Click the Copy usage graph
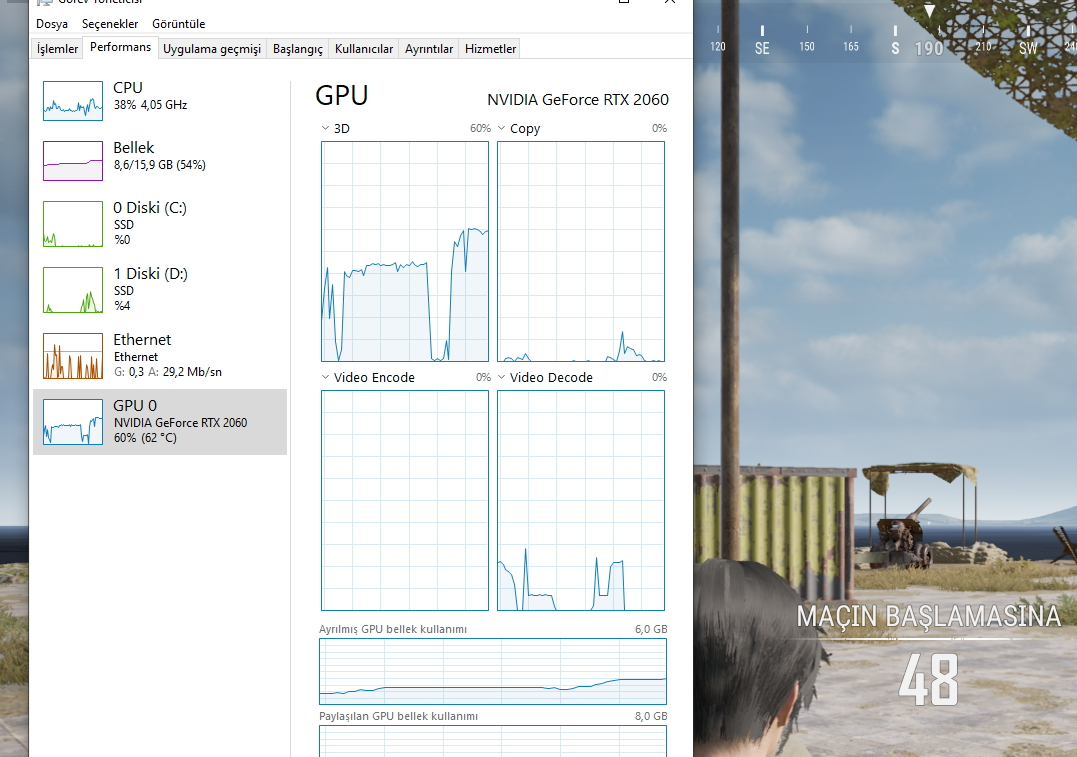 [581, 251]
